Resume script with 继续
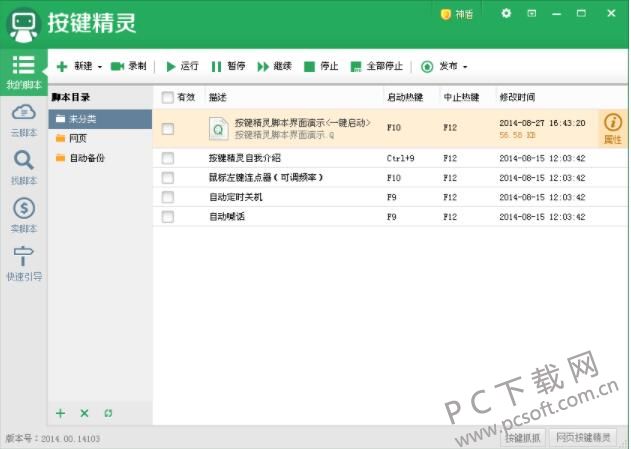This screenshot has width=631, height=449. click(274, 66)
